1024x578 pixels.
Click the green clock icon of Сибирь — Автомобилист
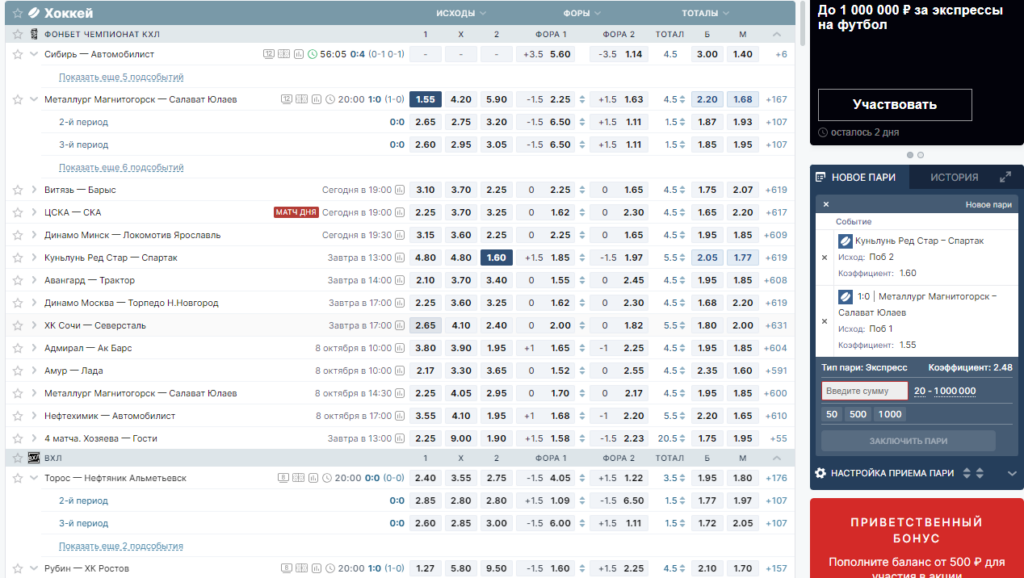click(x=312, y=54)
